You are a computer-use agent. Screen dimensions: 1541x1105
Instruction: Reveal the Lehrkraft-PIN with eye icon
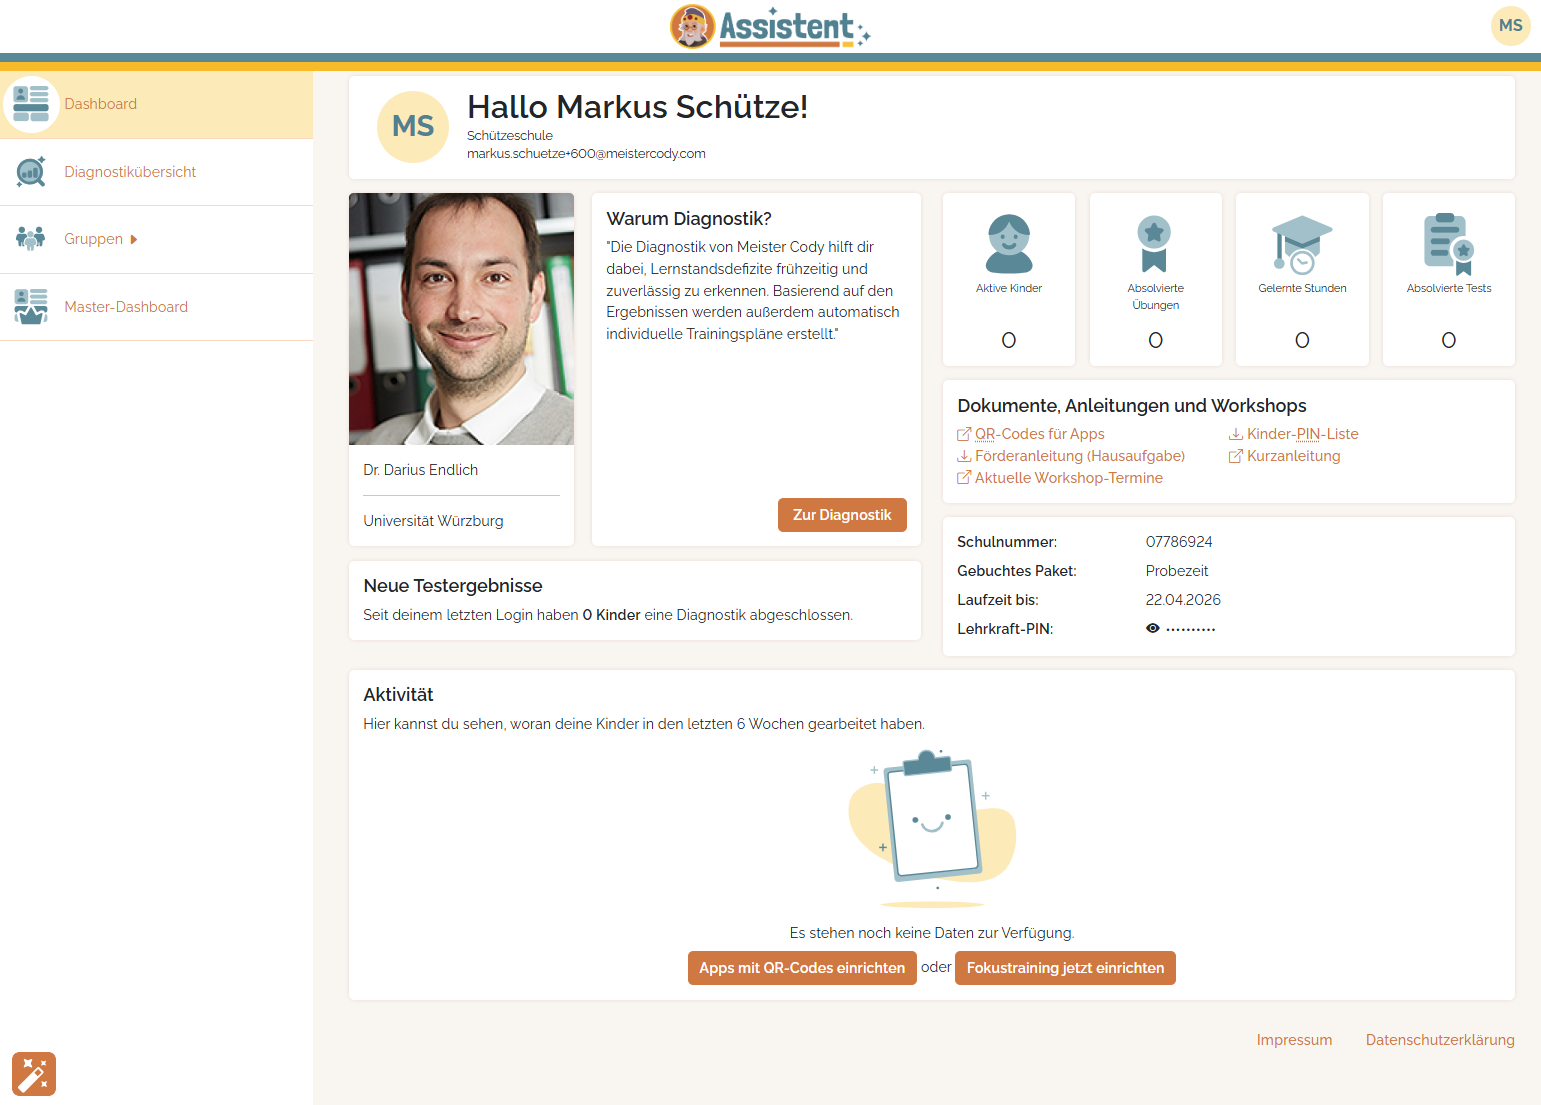1153,629
